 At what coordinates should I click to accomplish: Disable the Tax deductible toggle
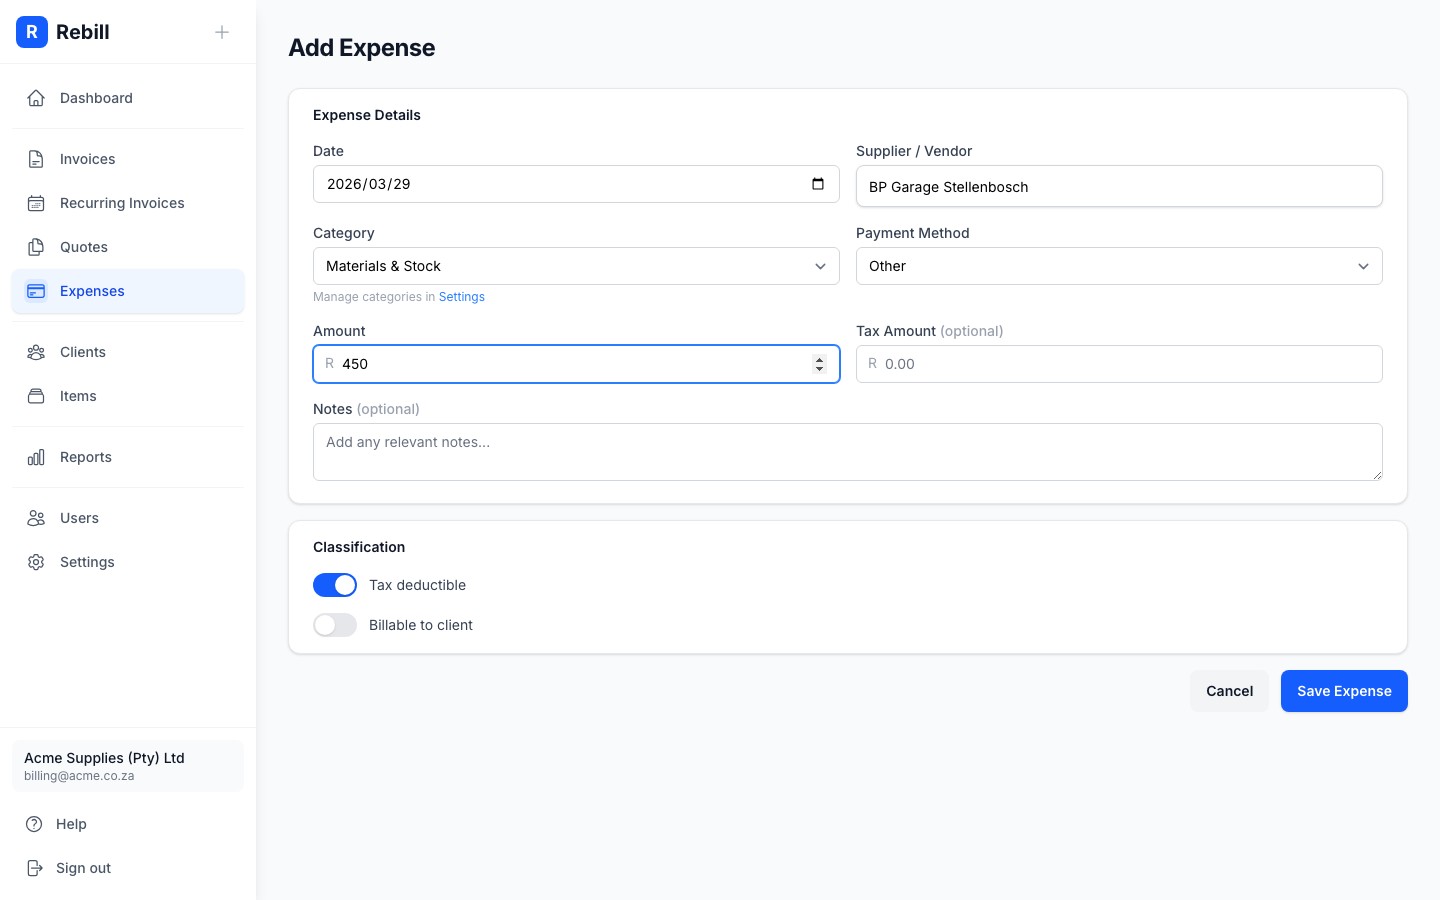tap(335, 585)
